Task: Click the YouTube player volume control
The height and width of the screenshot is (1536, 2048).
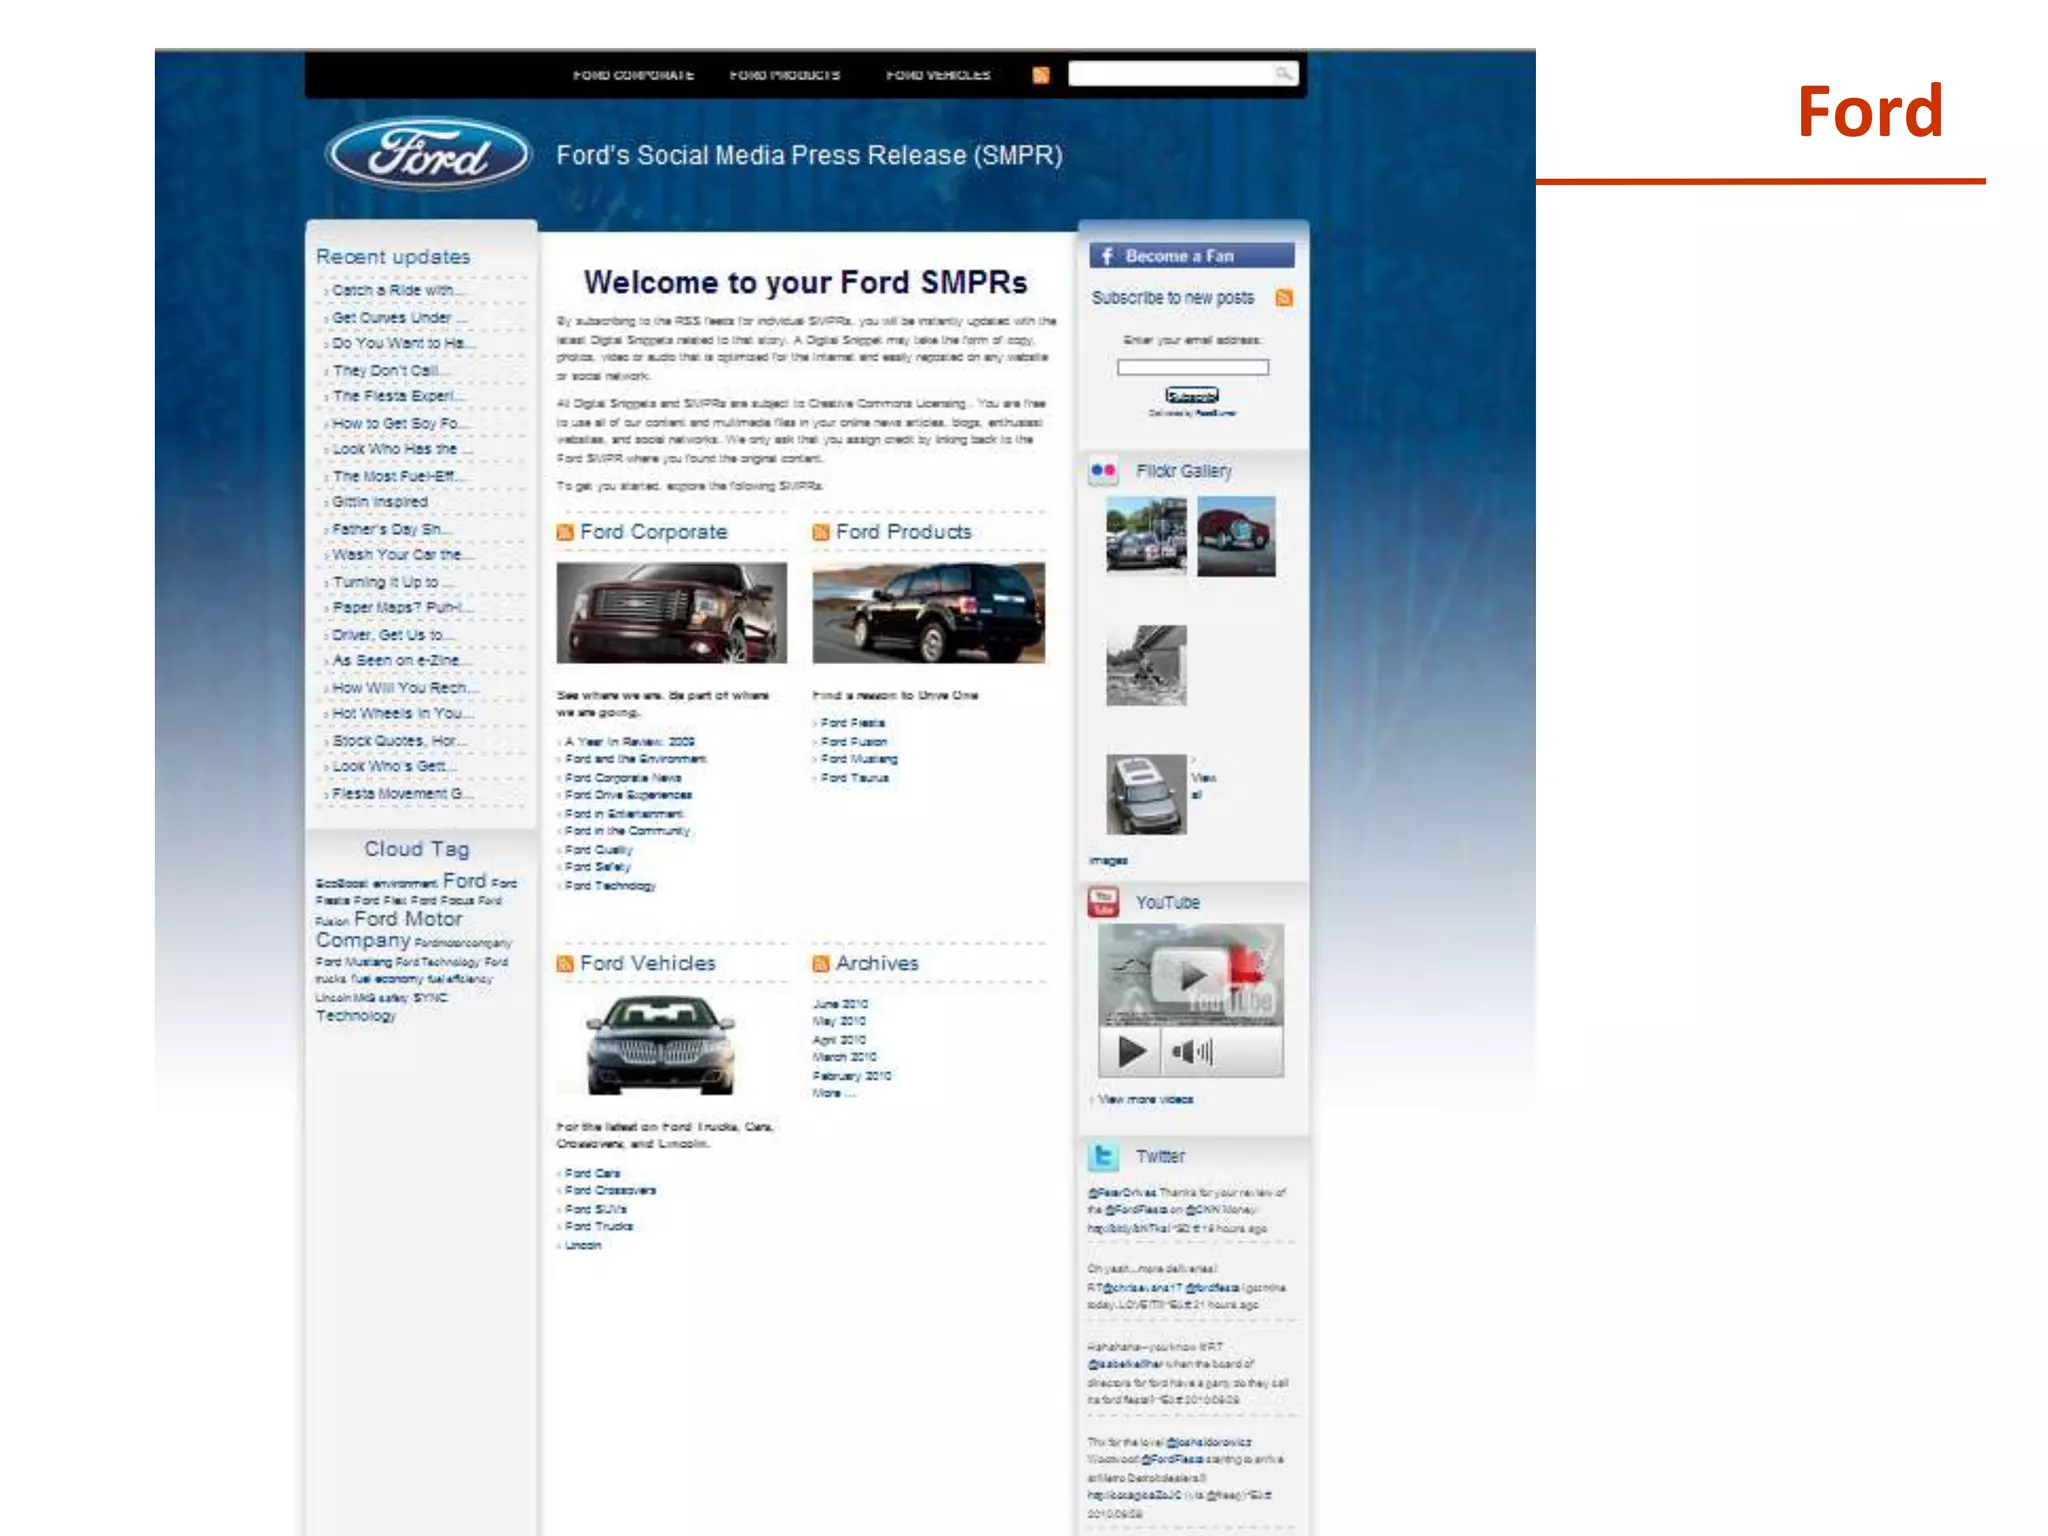Action: 1191,1051
